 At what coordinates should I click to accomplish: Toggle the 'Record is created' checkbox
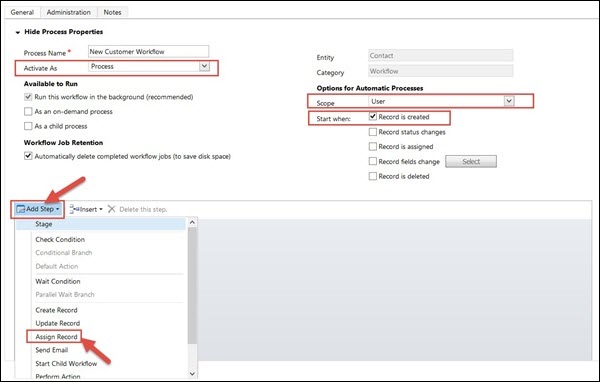click(373, 116)
